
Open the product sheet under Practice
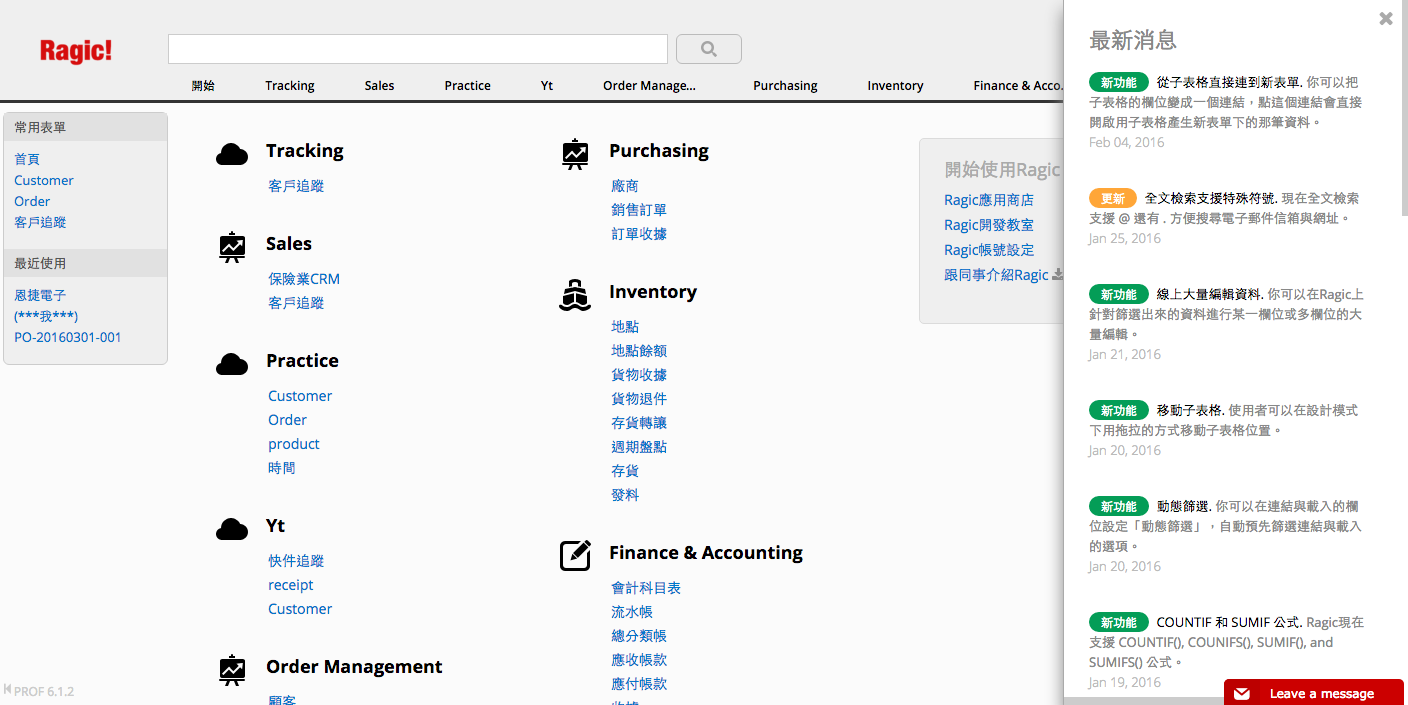(x=294, y=444)
